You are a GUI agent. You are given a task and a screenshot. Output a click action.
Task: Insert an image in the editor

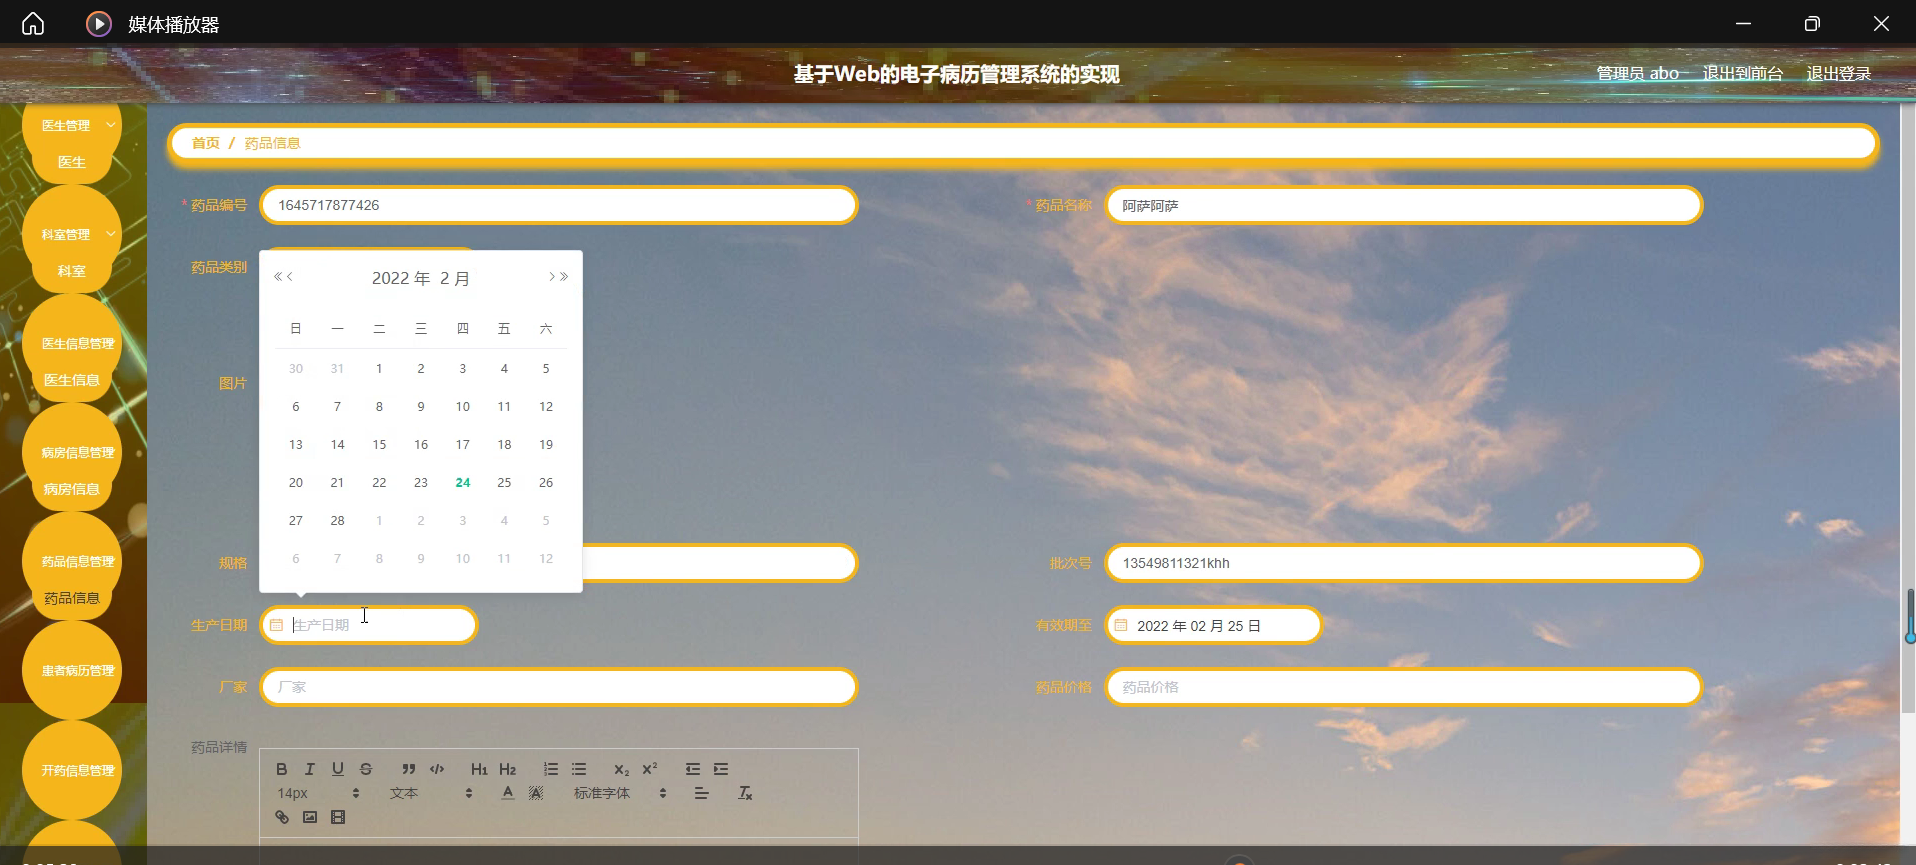pos(310,817)
